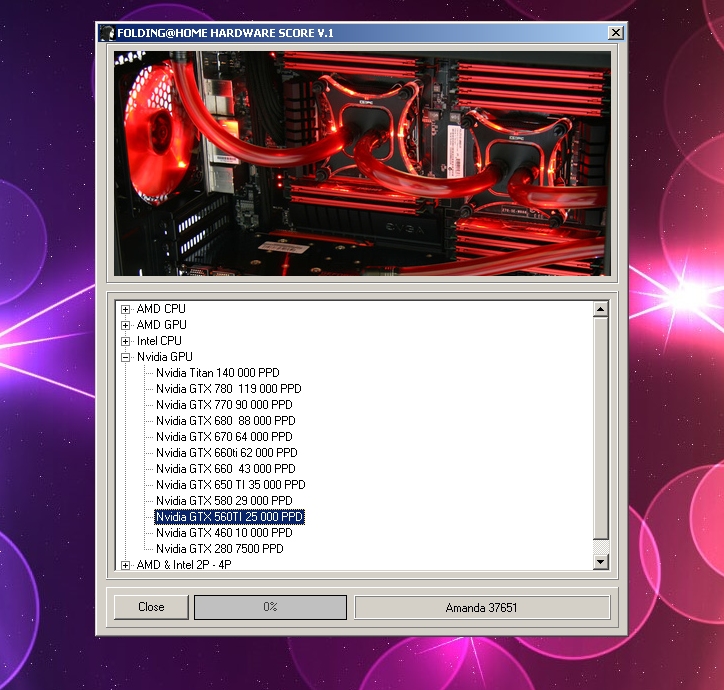
Task: Click the 0% progress bar
Action: coord(270,607)
